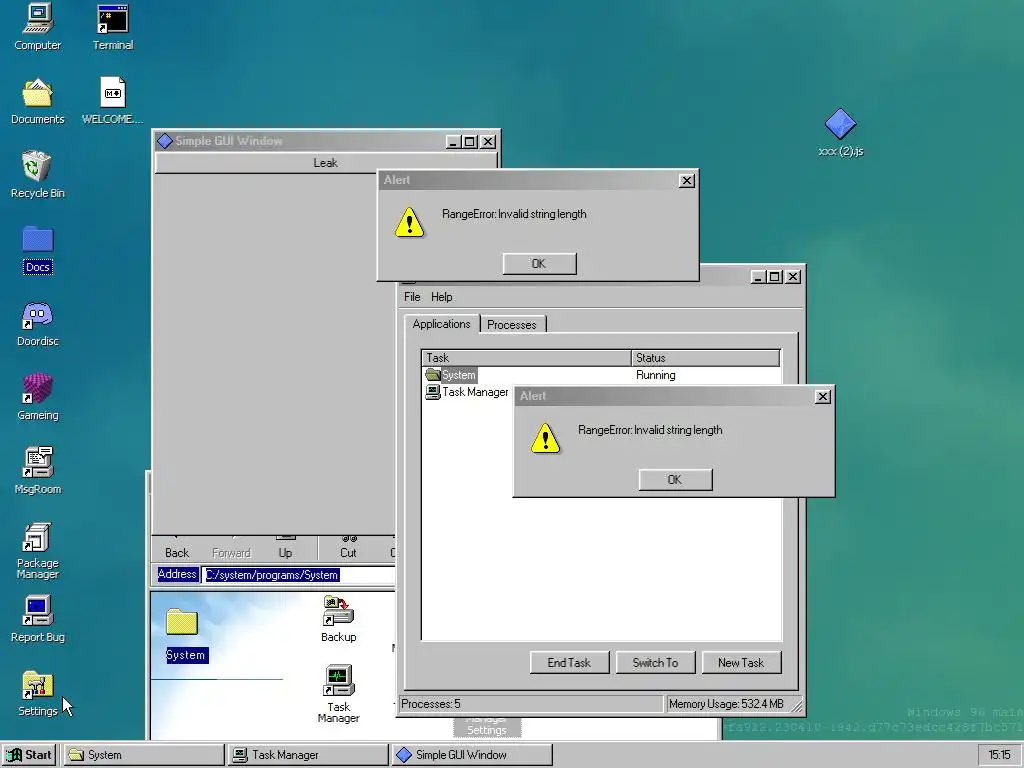Click the Running status of System task

[x=656, y=375]
